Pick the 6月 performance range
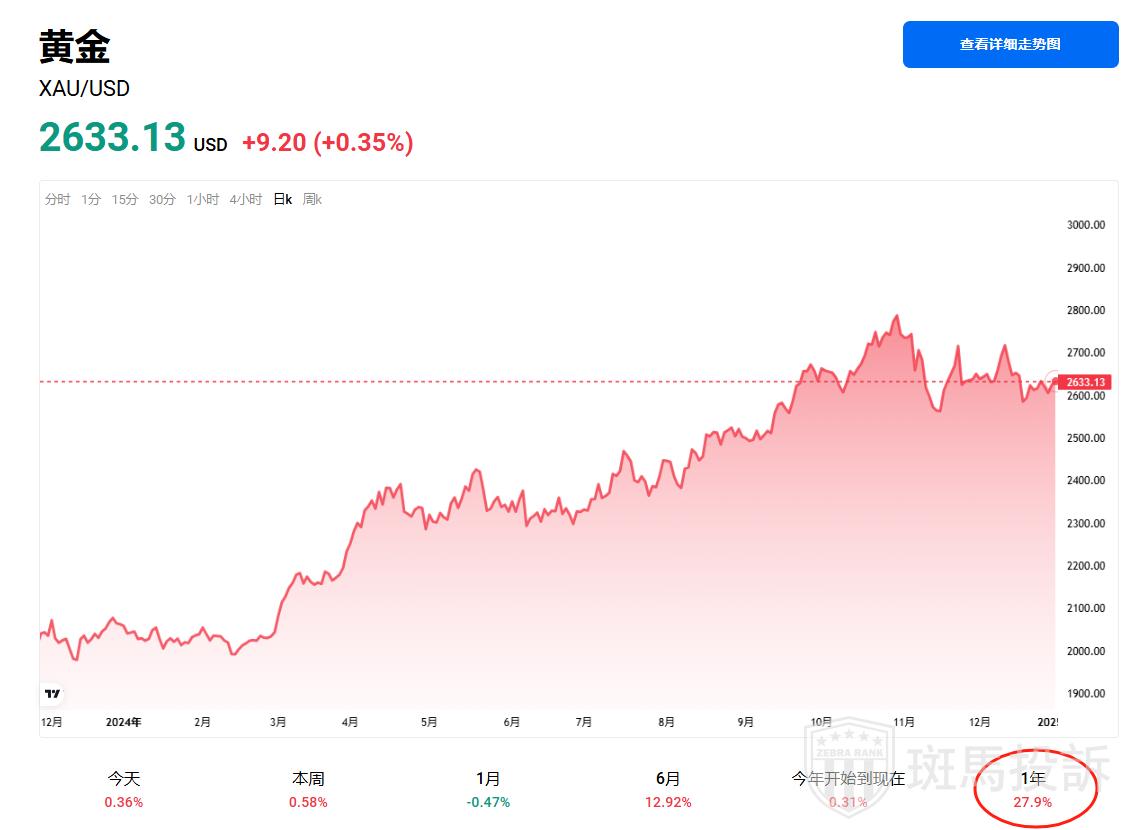The image size is (1129, 830). [668, 789]
